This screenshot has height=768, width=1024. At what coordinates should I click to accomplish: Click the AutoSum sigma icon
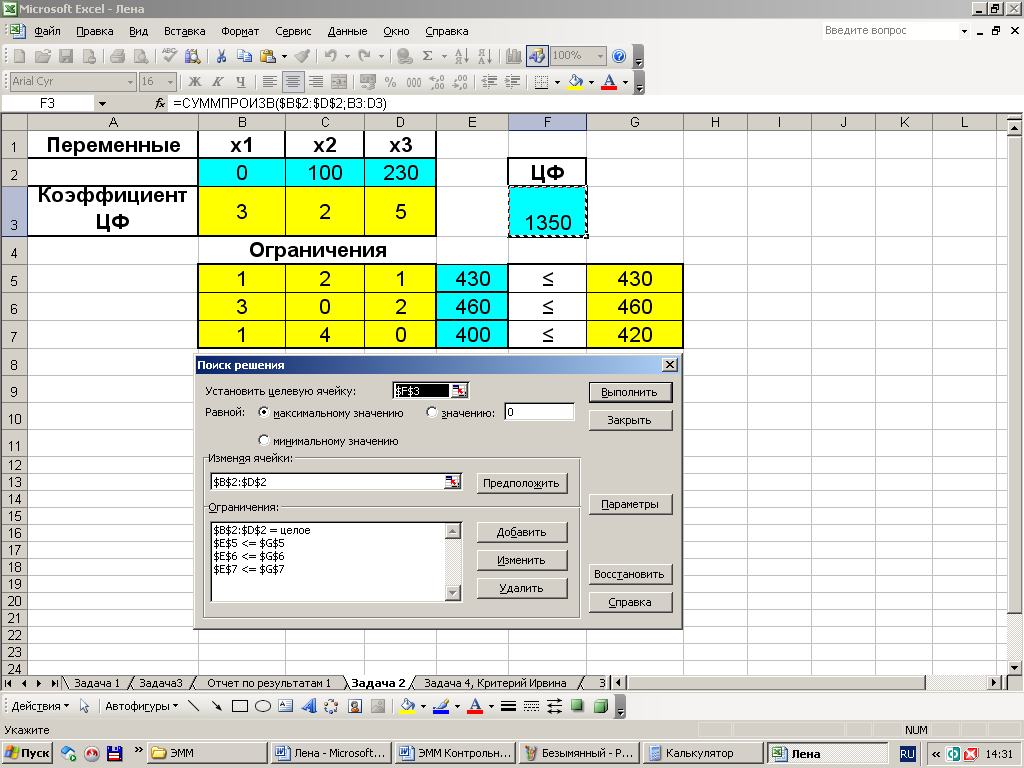[428, 56]
